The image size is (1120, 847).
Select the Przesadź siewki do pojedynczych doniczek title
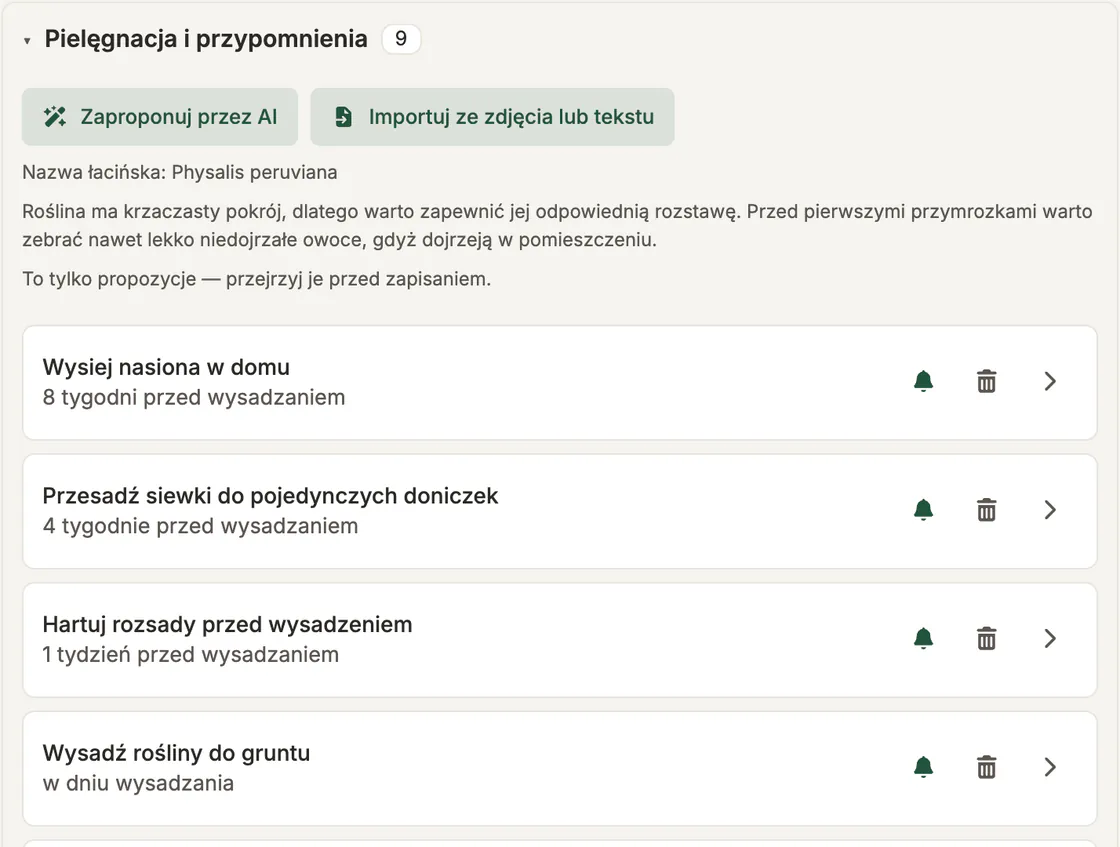270,496
